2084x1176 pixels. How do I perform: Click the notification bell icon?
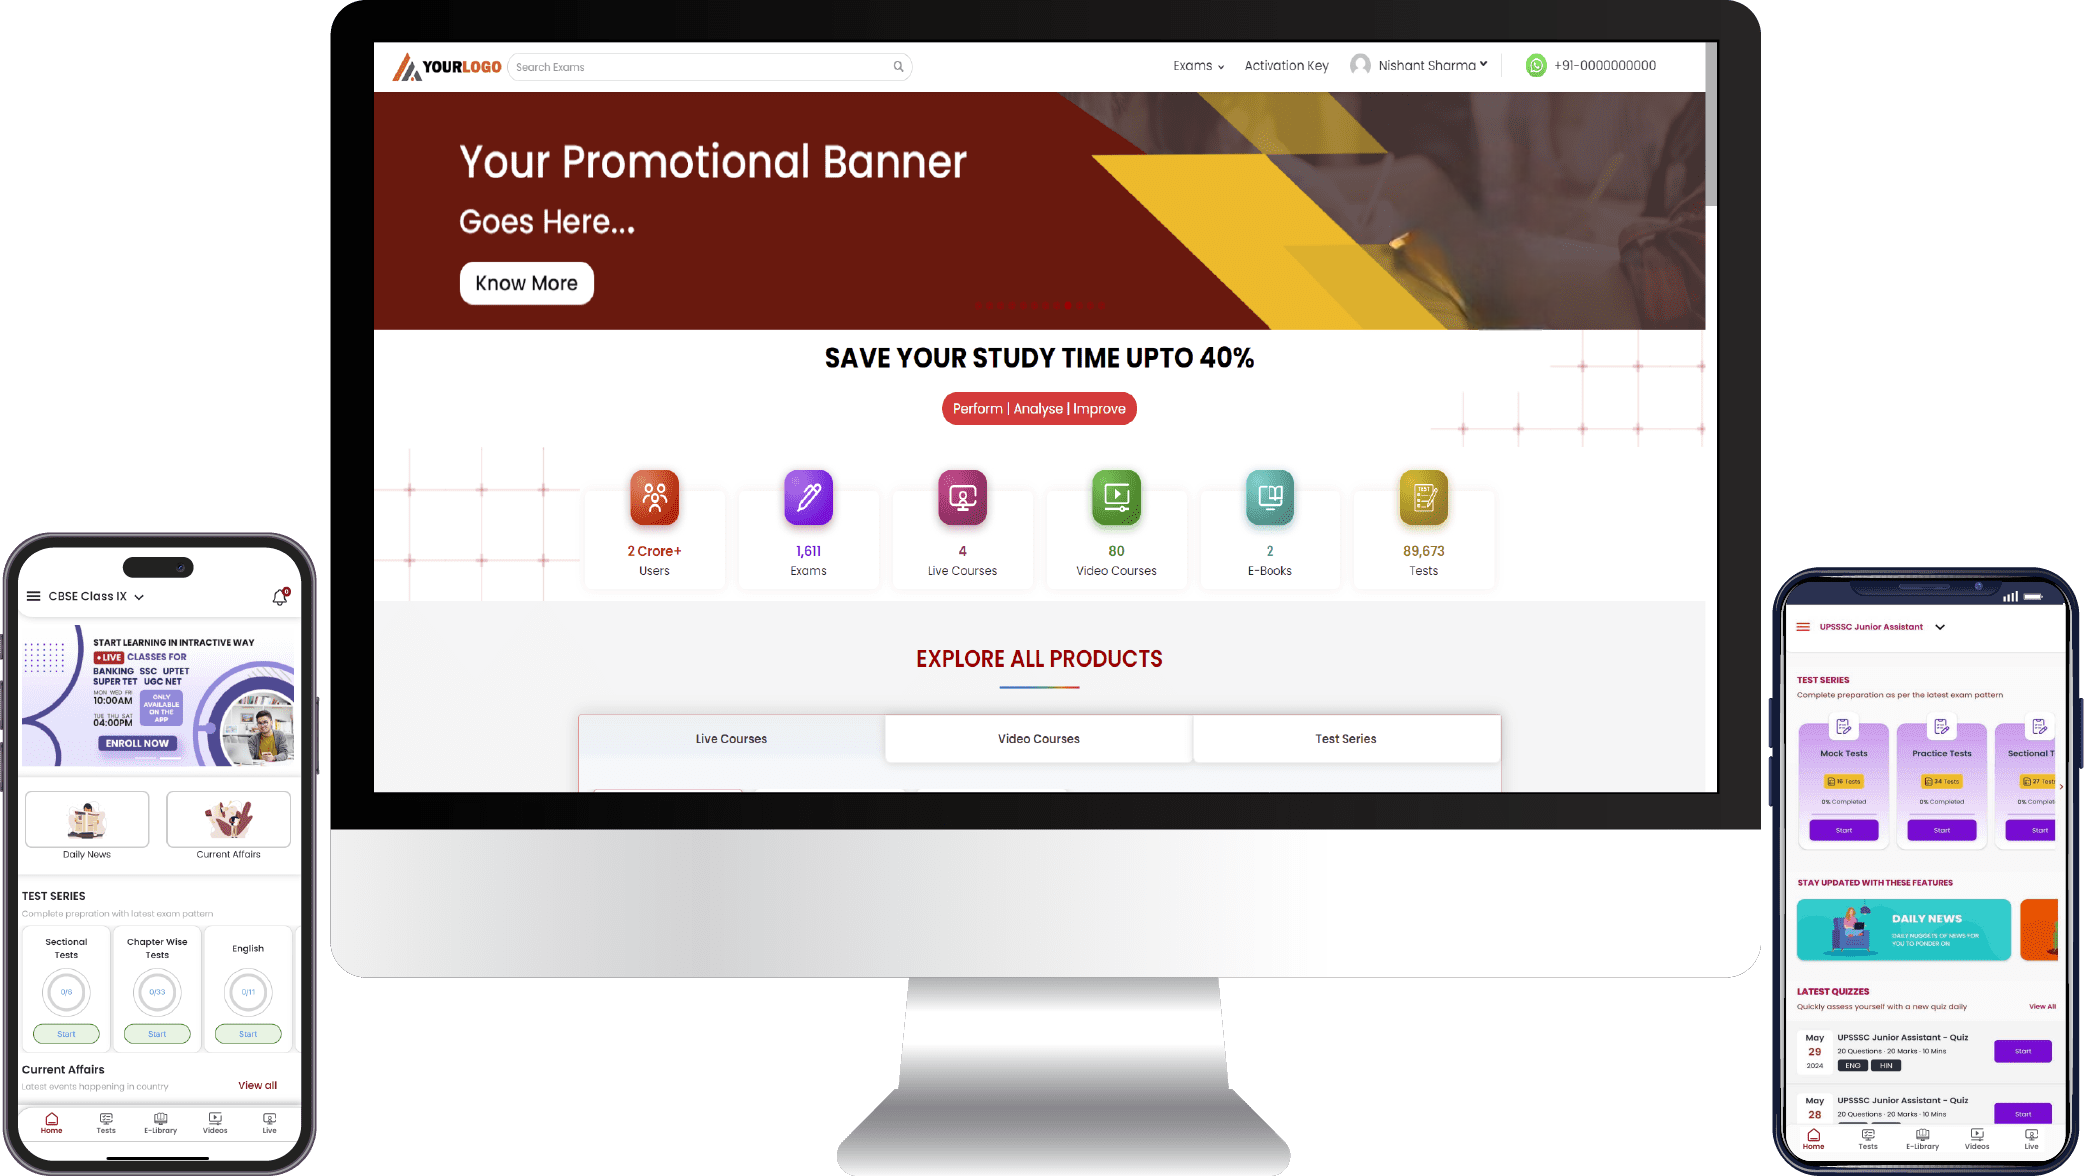(x=281, y=595)
